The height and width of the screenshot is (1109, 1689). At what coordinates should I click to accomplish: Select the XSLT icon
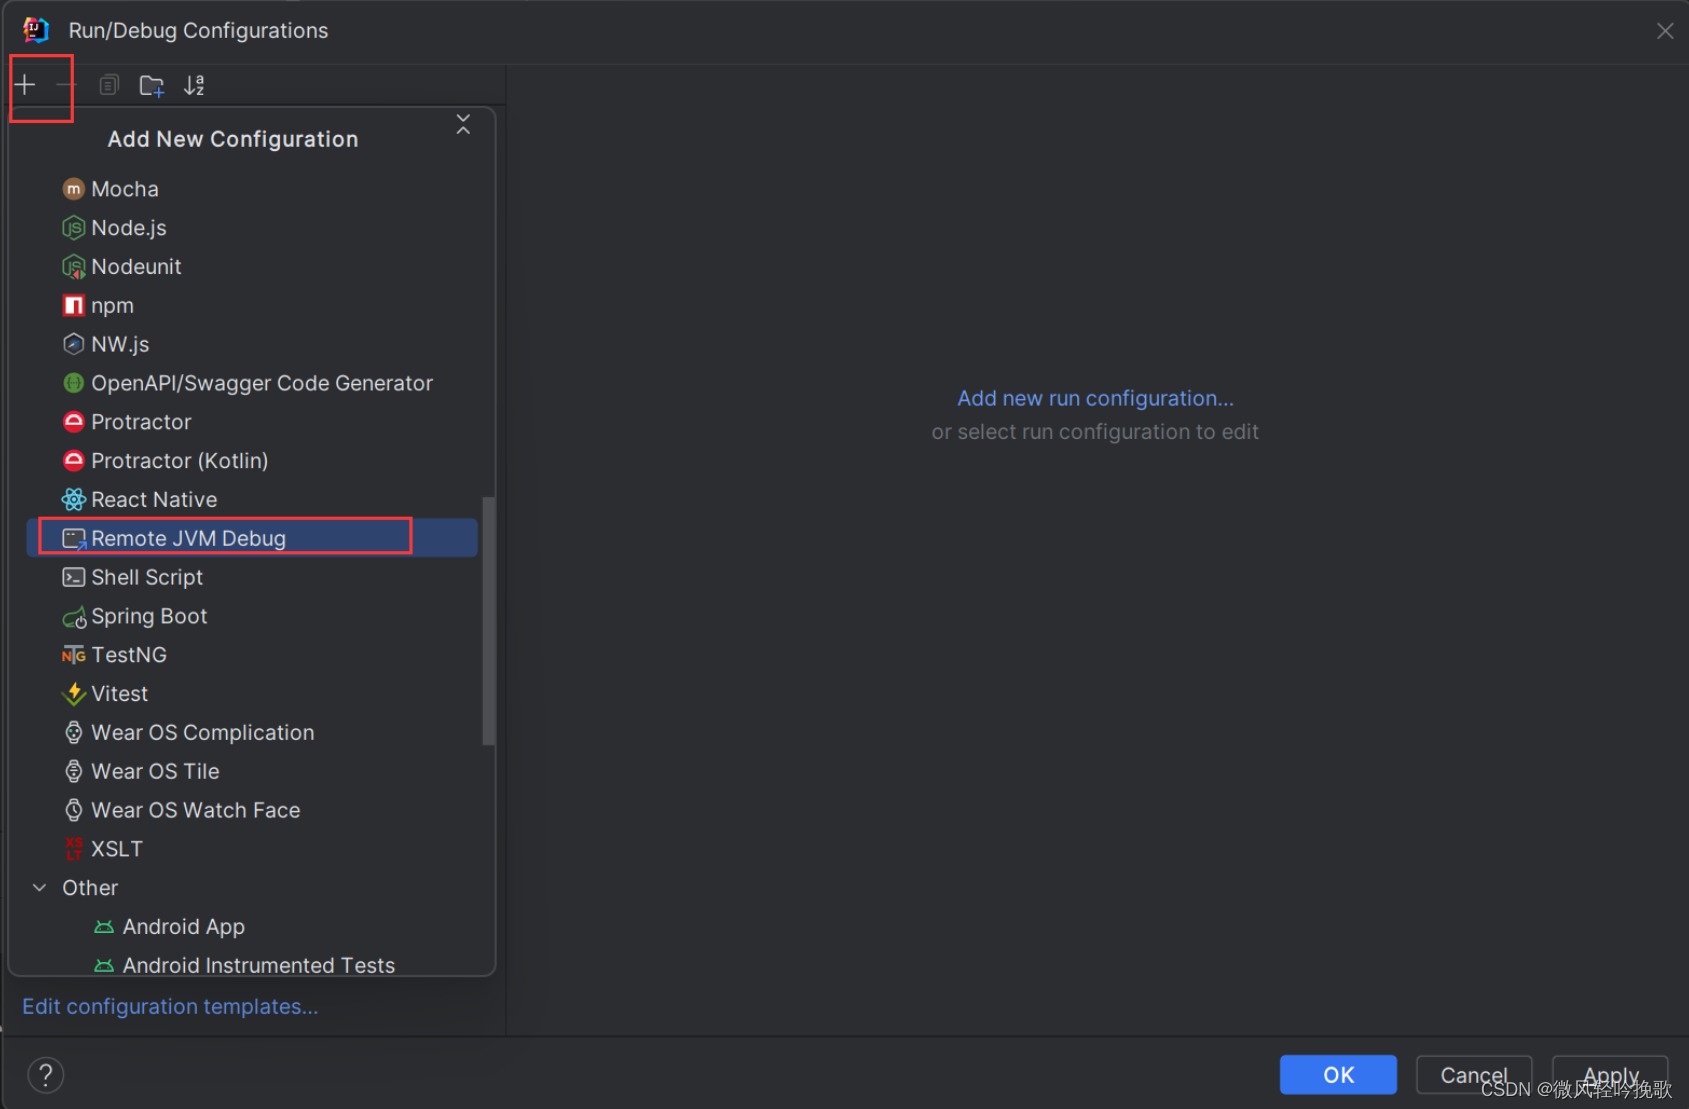[73, 849]
